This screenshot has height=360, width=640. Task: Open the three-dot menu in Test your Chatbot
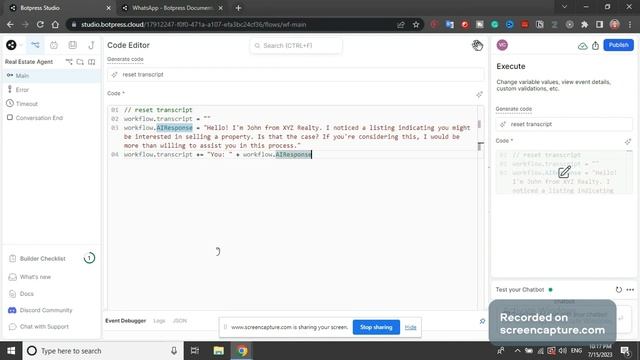(x=630, y=289)
